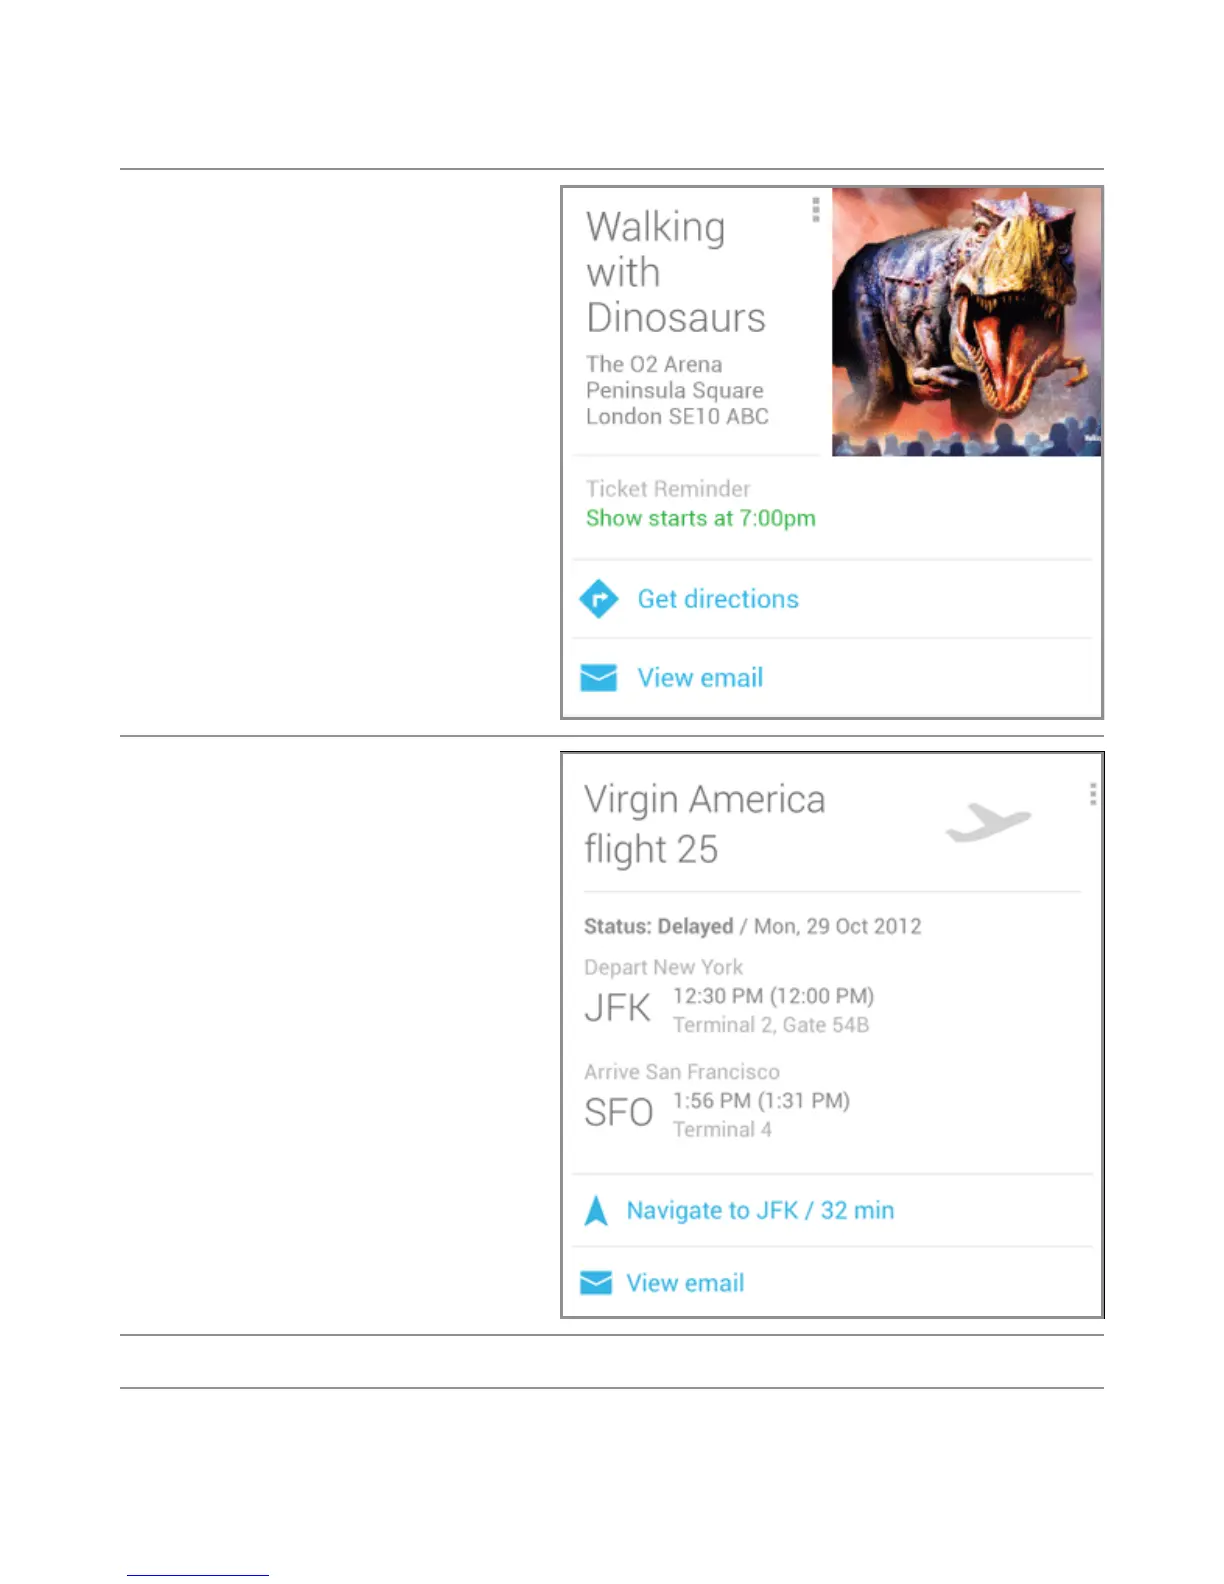This screenshot has height=1584, width=1224.
Task: Open the T-Rex dinosaur image thumbnail
Action: tap(967, 322)
